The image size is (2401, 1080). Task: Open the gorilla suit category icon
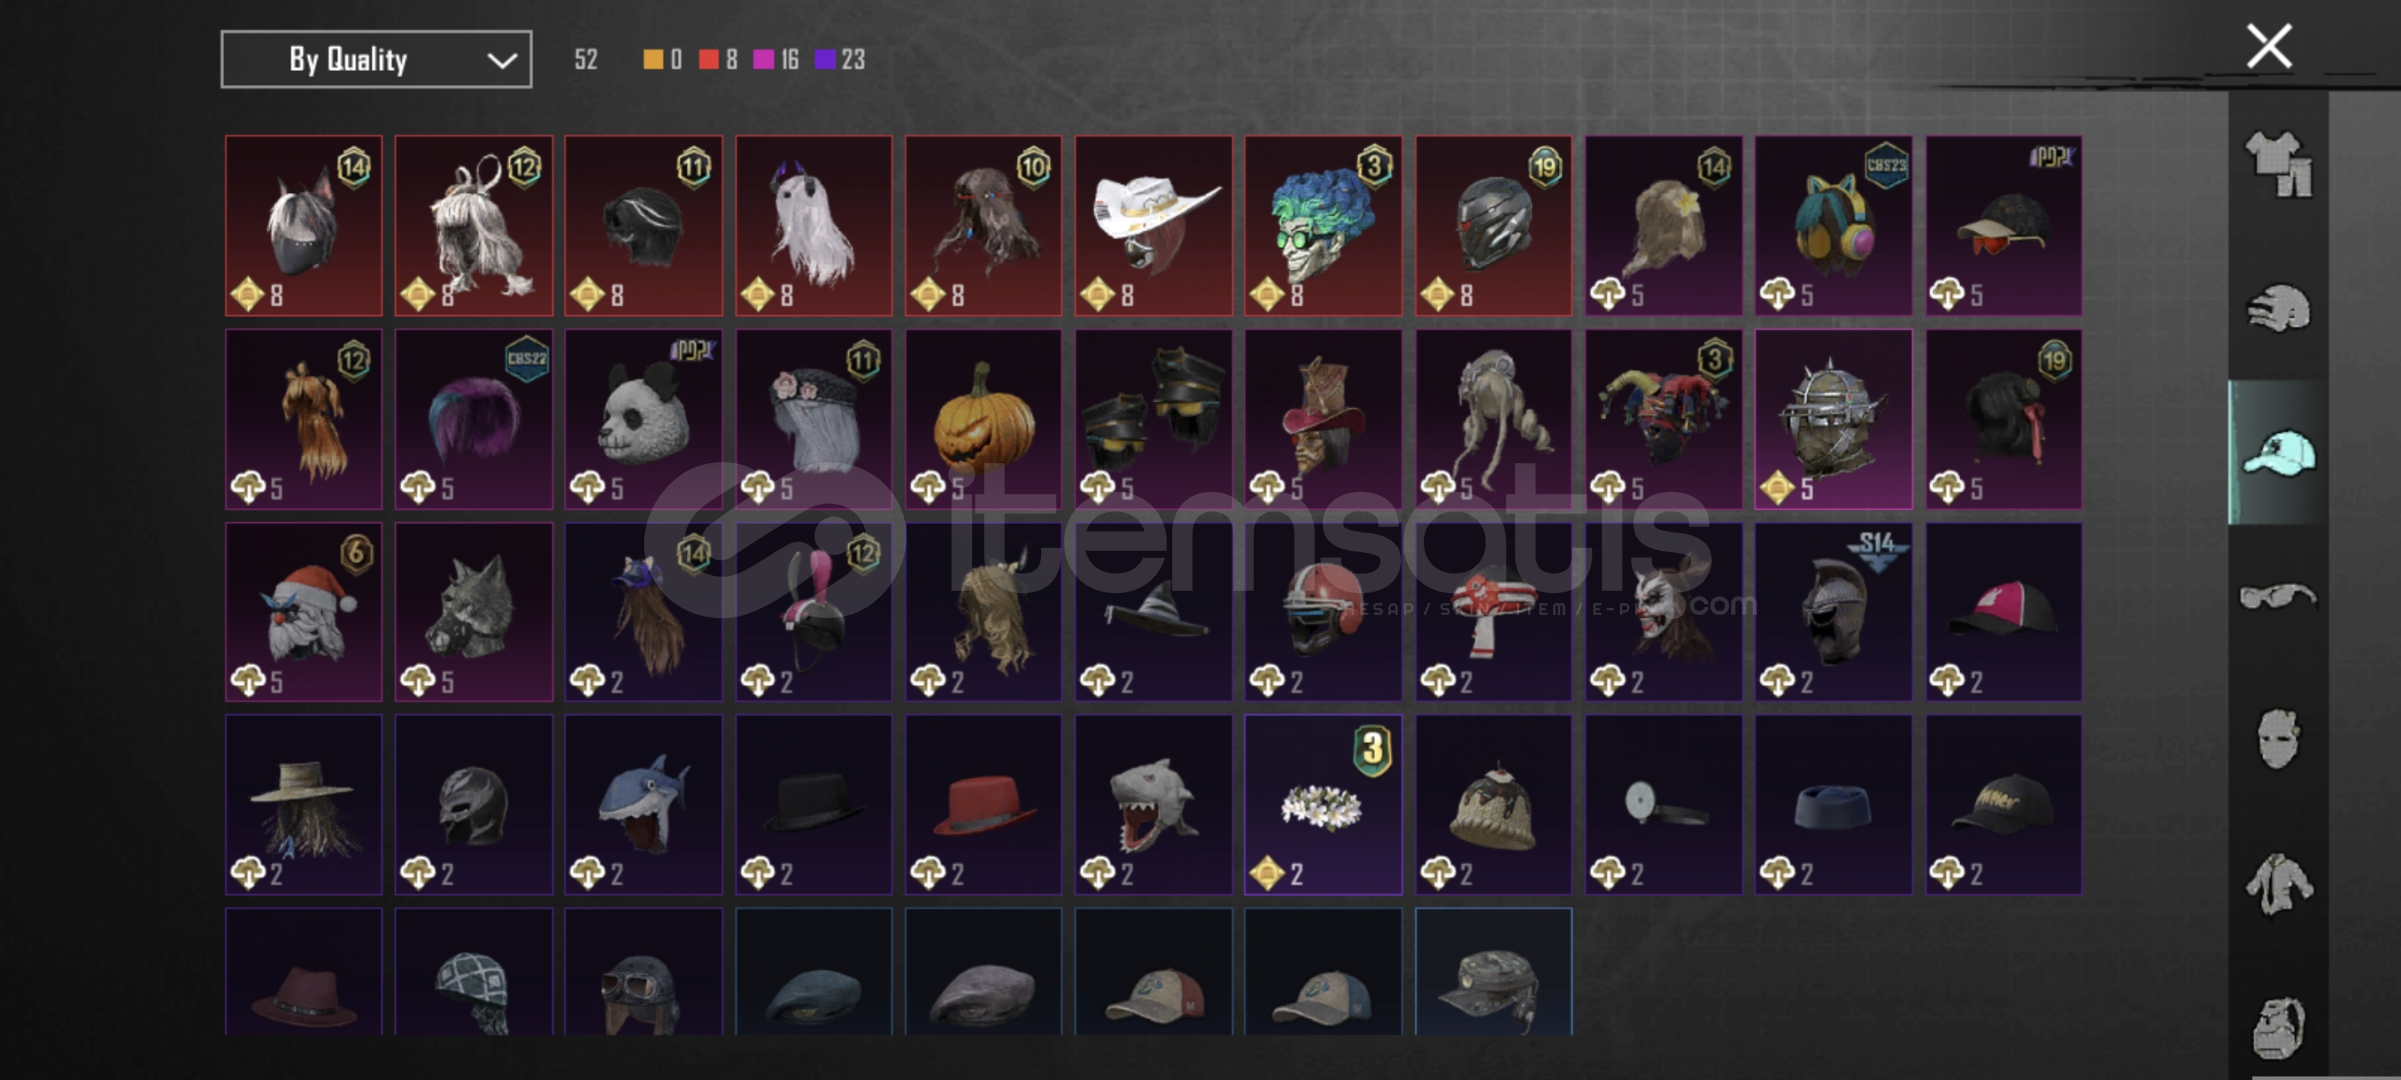click(x=2279, y=1027)
